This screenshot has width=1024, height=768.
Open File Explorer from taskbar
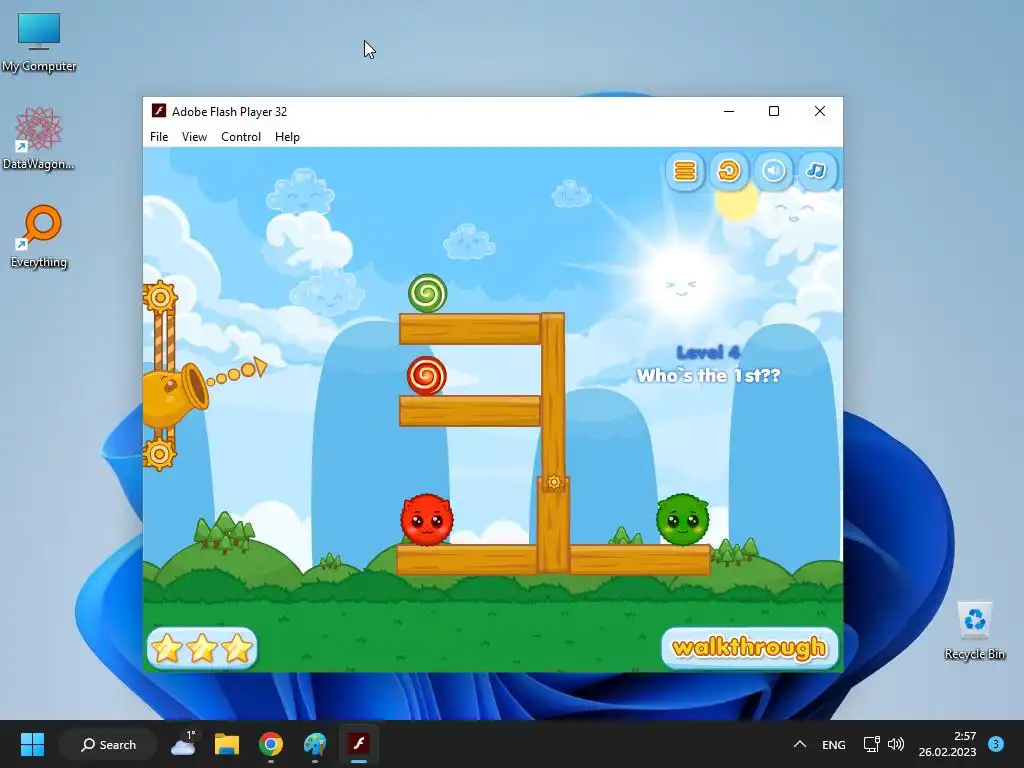(227, 744)
